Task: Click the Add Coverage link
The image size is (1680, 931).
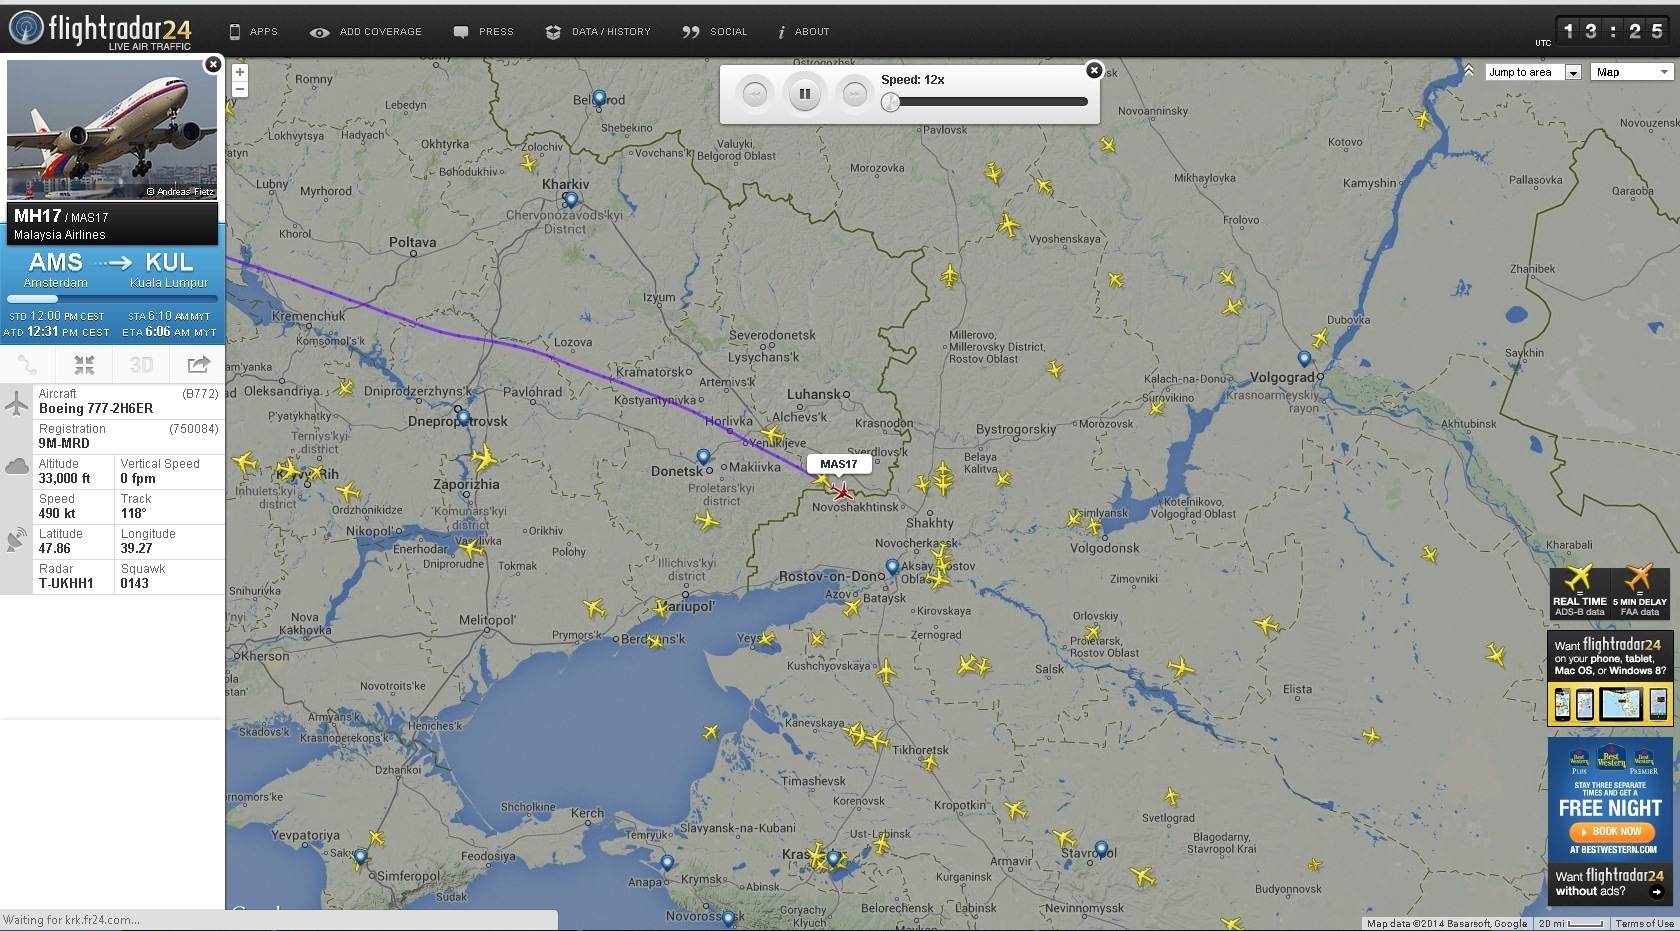Action: [366, 32]
